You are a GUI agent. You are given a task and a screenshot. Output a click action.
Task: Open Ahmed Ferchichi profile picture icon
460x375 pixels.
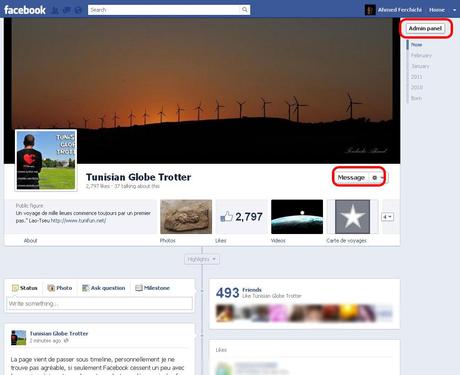point(370,10)
